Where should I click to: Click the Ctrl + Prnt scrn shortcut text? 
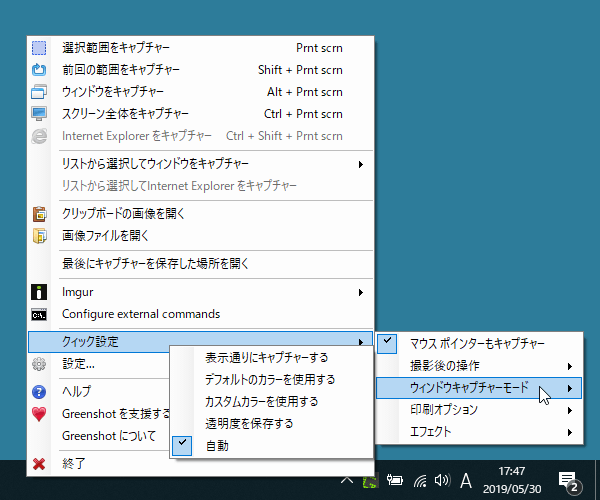[x=303, y=114]
